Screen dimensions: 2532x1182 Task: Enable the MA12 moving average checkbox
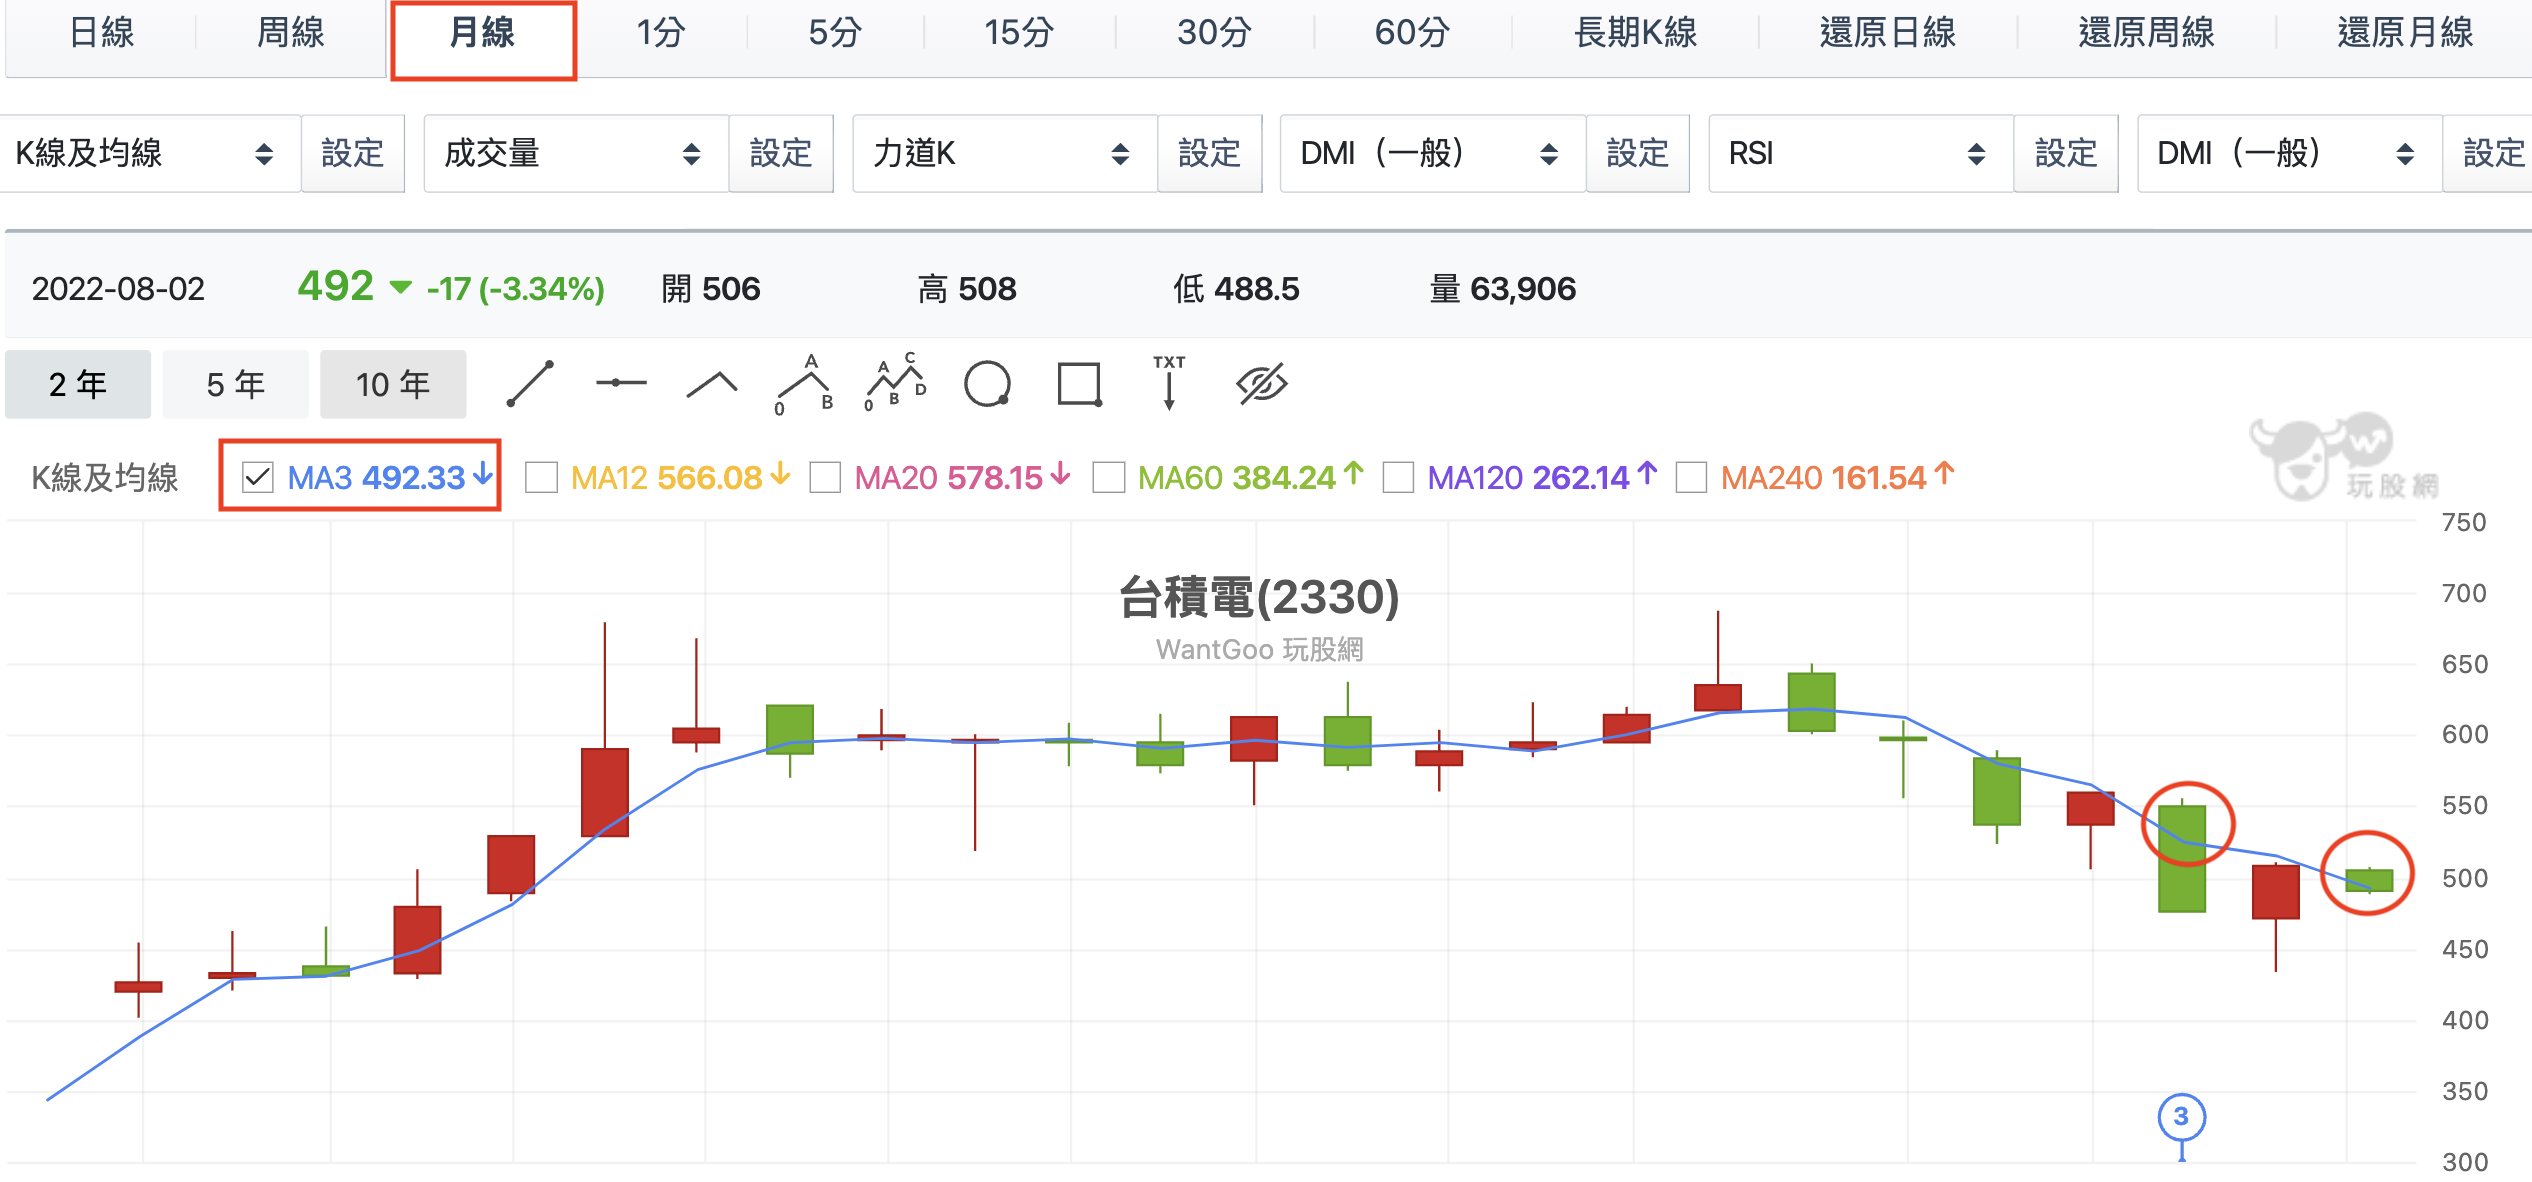(541, 477)
